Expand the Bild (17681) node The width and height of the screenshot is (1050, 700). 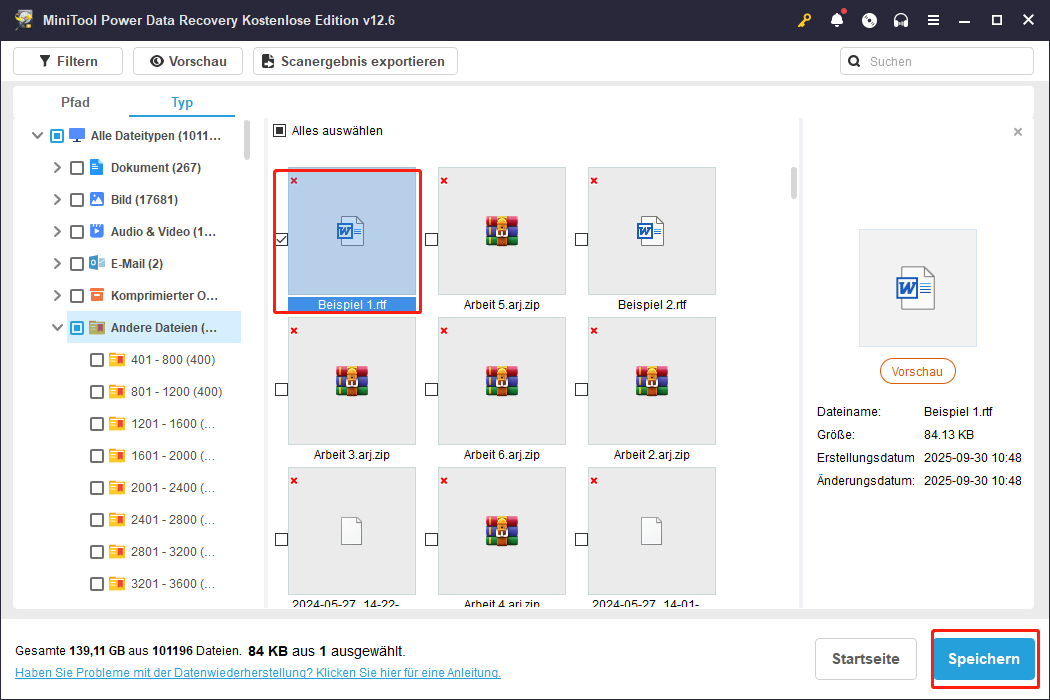click(57, 200)
